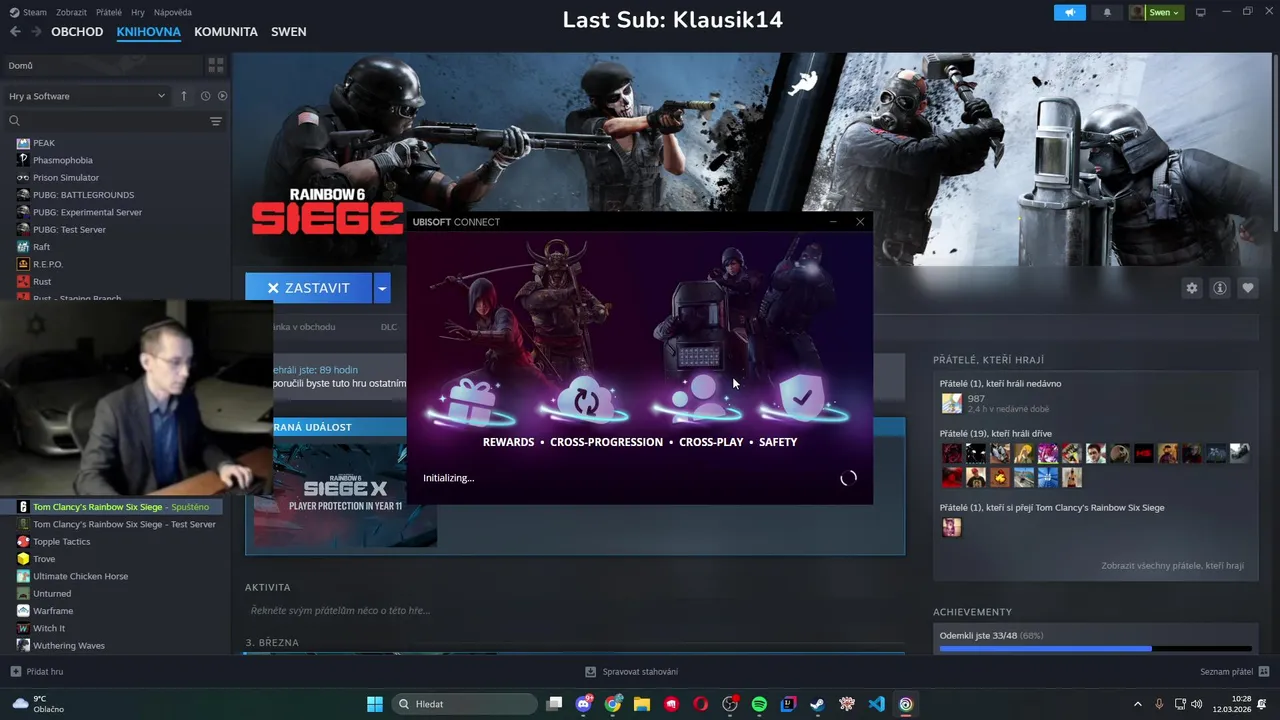The width and height of the screenshot is (1280, 720).
Task: Open the Sven account dropdown
Action: (x=1157, y=12)
